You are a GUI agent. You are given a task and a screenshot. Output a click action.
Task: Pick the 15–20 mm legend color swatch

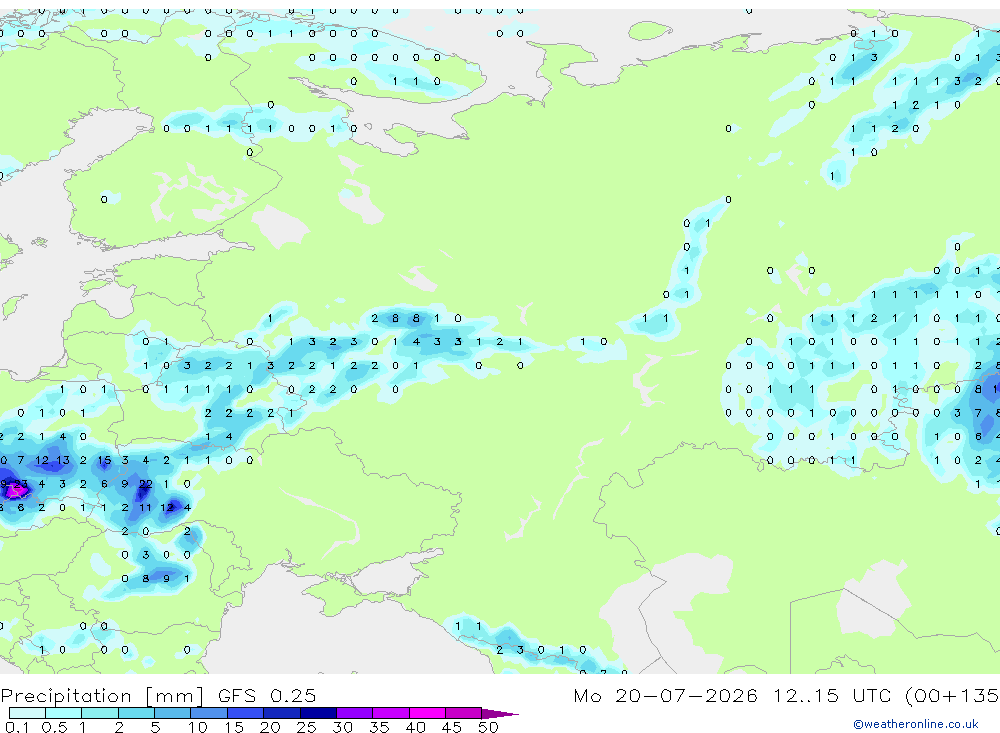click(245, 713)
